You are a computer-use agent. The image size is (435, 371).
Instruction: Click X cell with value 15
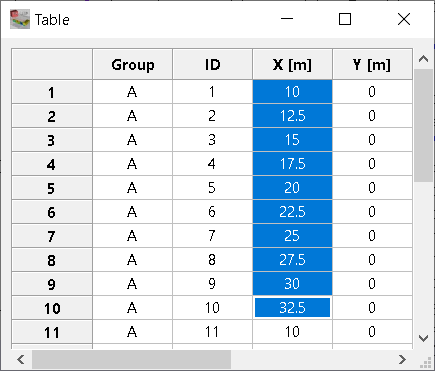point(292,140)
